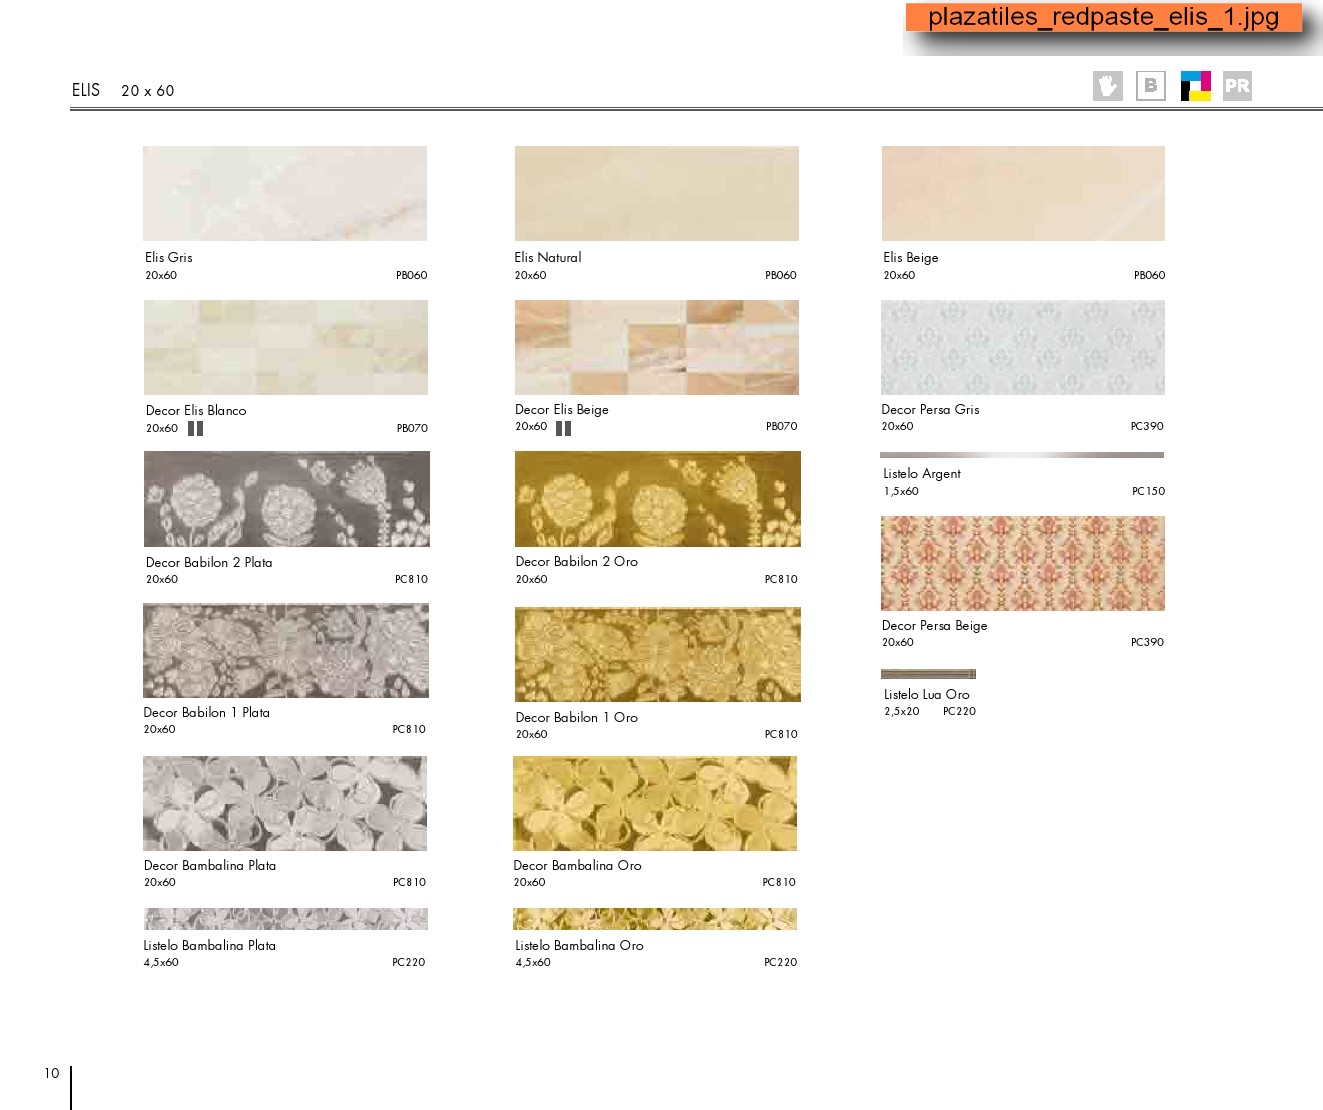The image size is (1323, 1110).
Task: Click the plazatiles_redpaste_elis_1.jpg filename label
Action: (1104, 17)
